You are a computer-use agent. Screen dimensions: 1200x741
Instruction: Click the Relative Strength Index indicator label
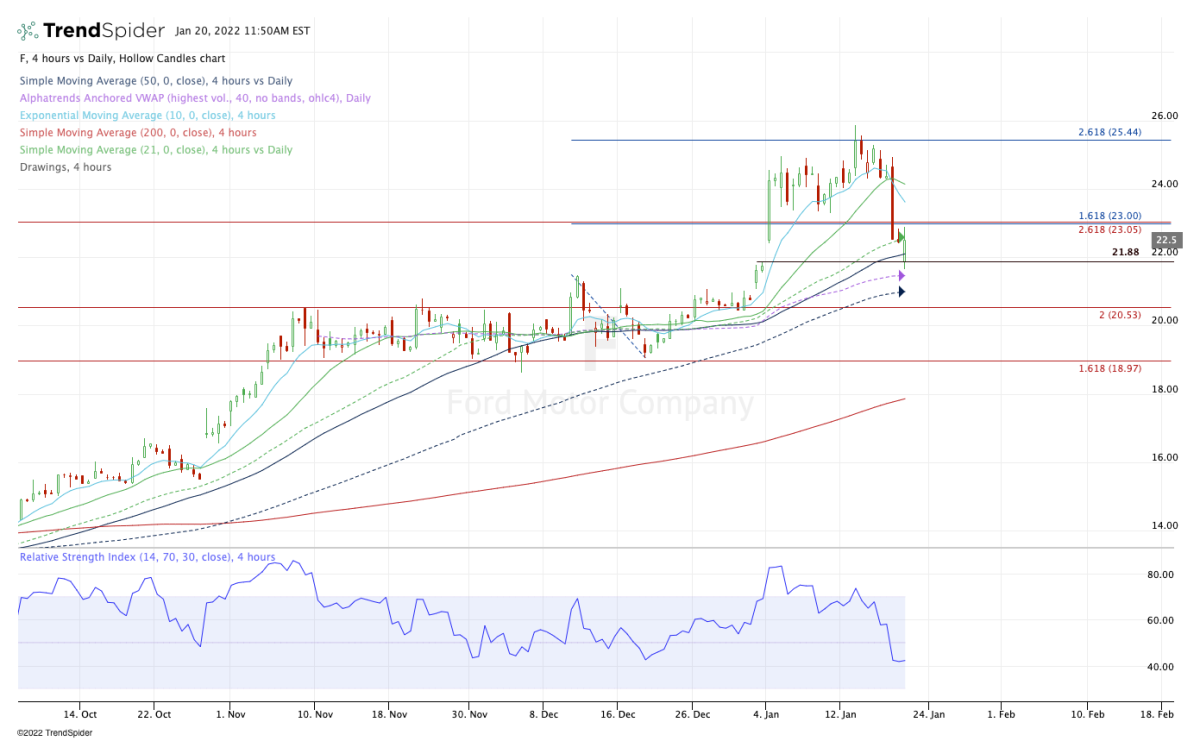point(147,557)
